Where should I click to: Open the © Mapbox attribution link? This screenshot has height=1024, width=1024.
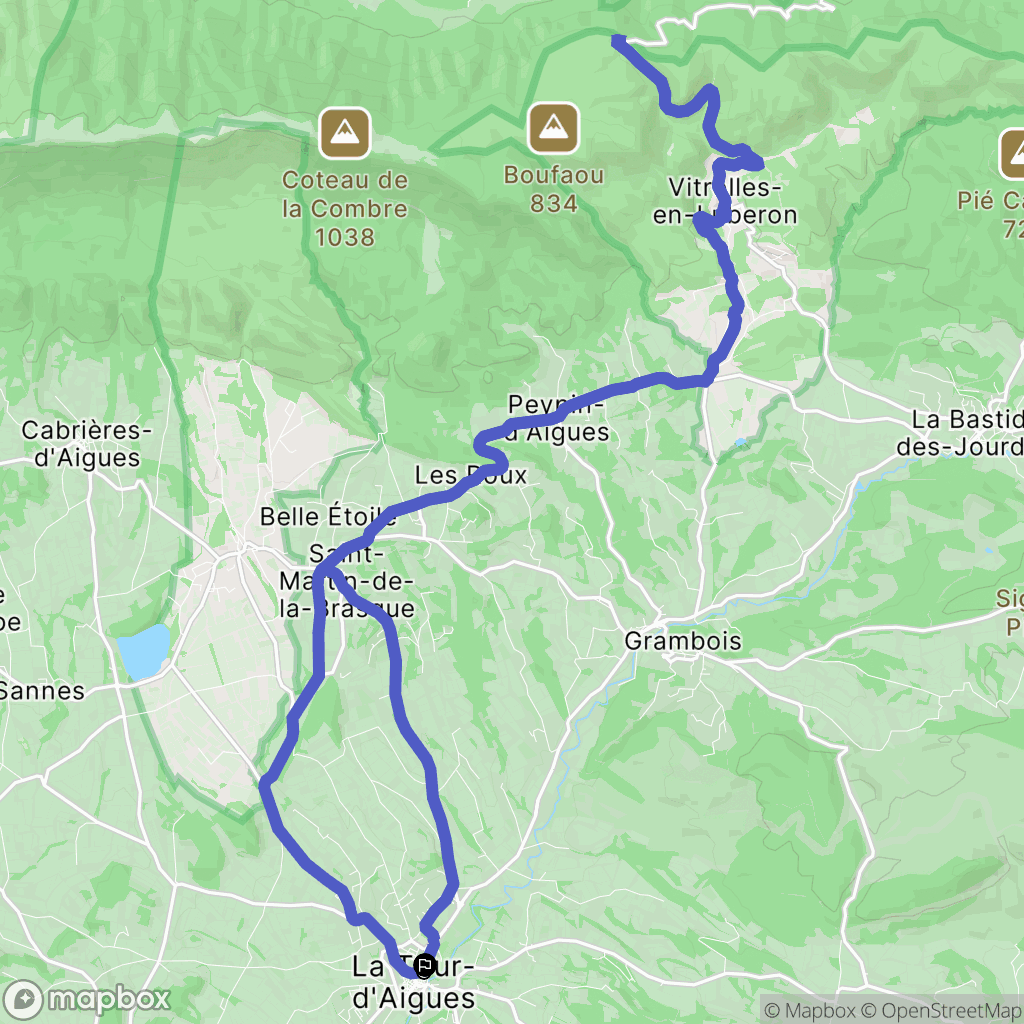point(810,1010)
